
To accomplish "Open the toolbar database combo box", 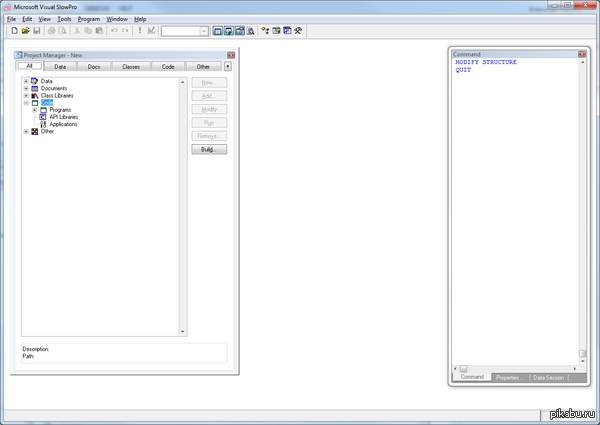I will (x=204, y=31).
